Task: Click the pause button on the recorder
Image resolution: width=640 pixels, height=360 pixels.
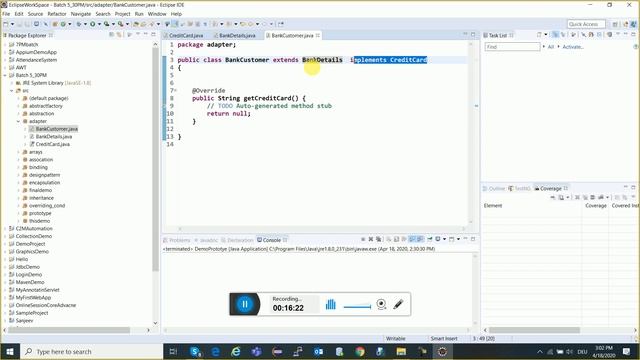Action: [245, 304]
